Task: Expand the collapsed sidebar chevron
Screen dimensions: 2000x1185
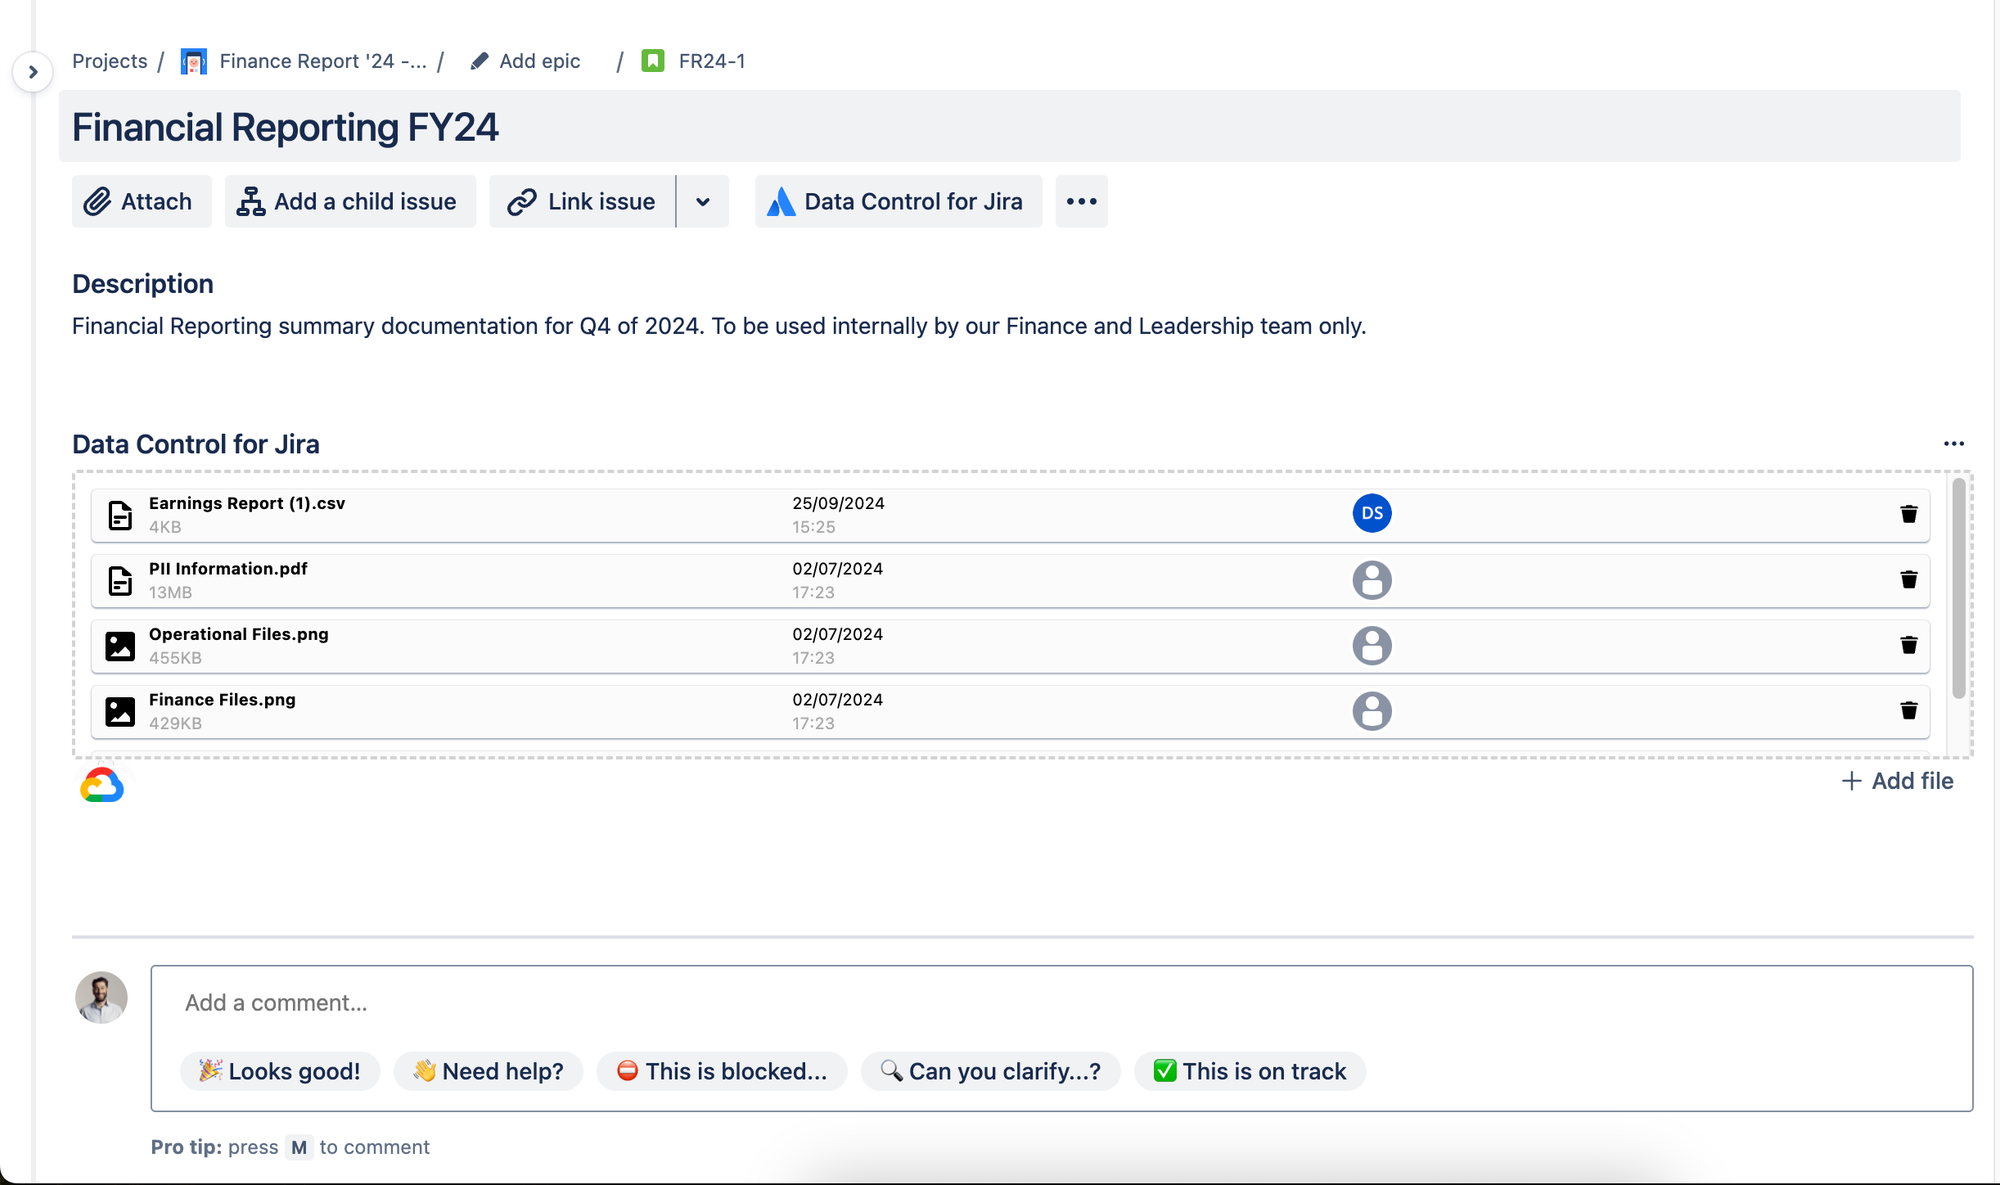Action: (x=33, y=72)
